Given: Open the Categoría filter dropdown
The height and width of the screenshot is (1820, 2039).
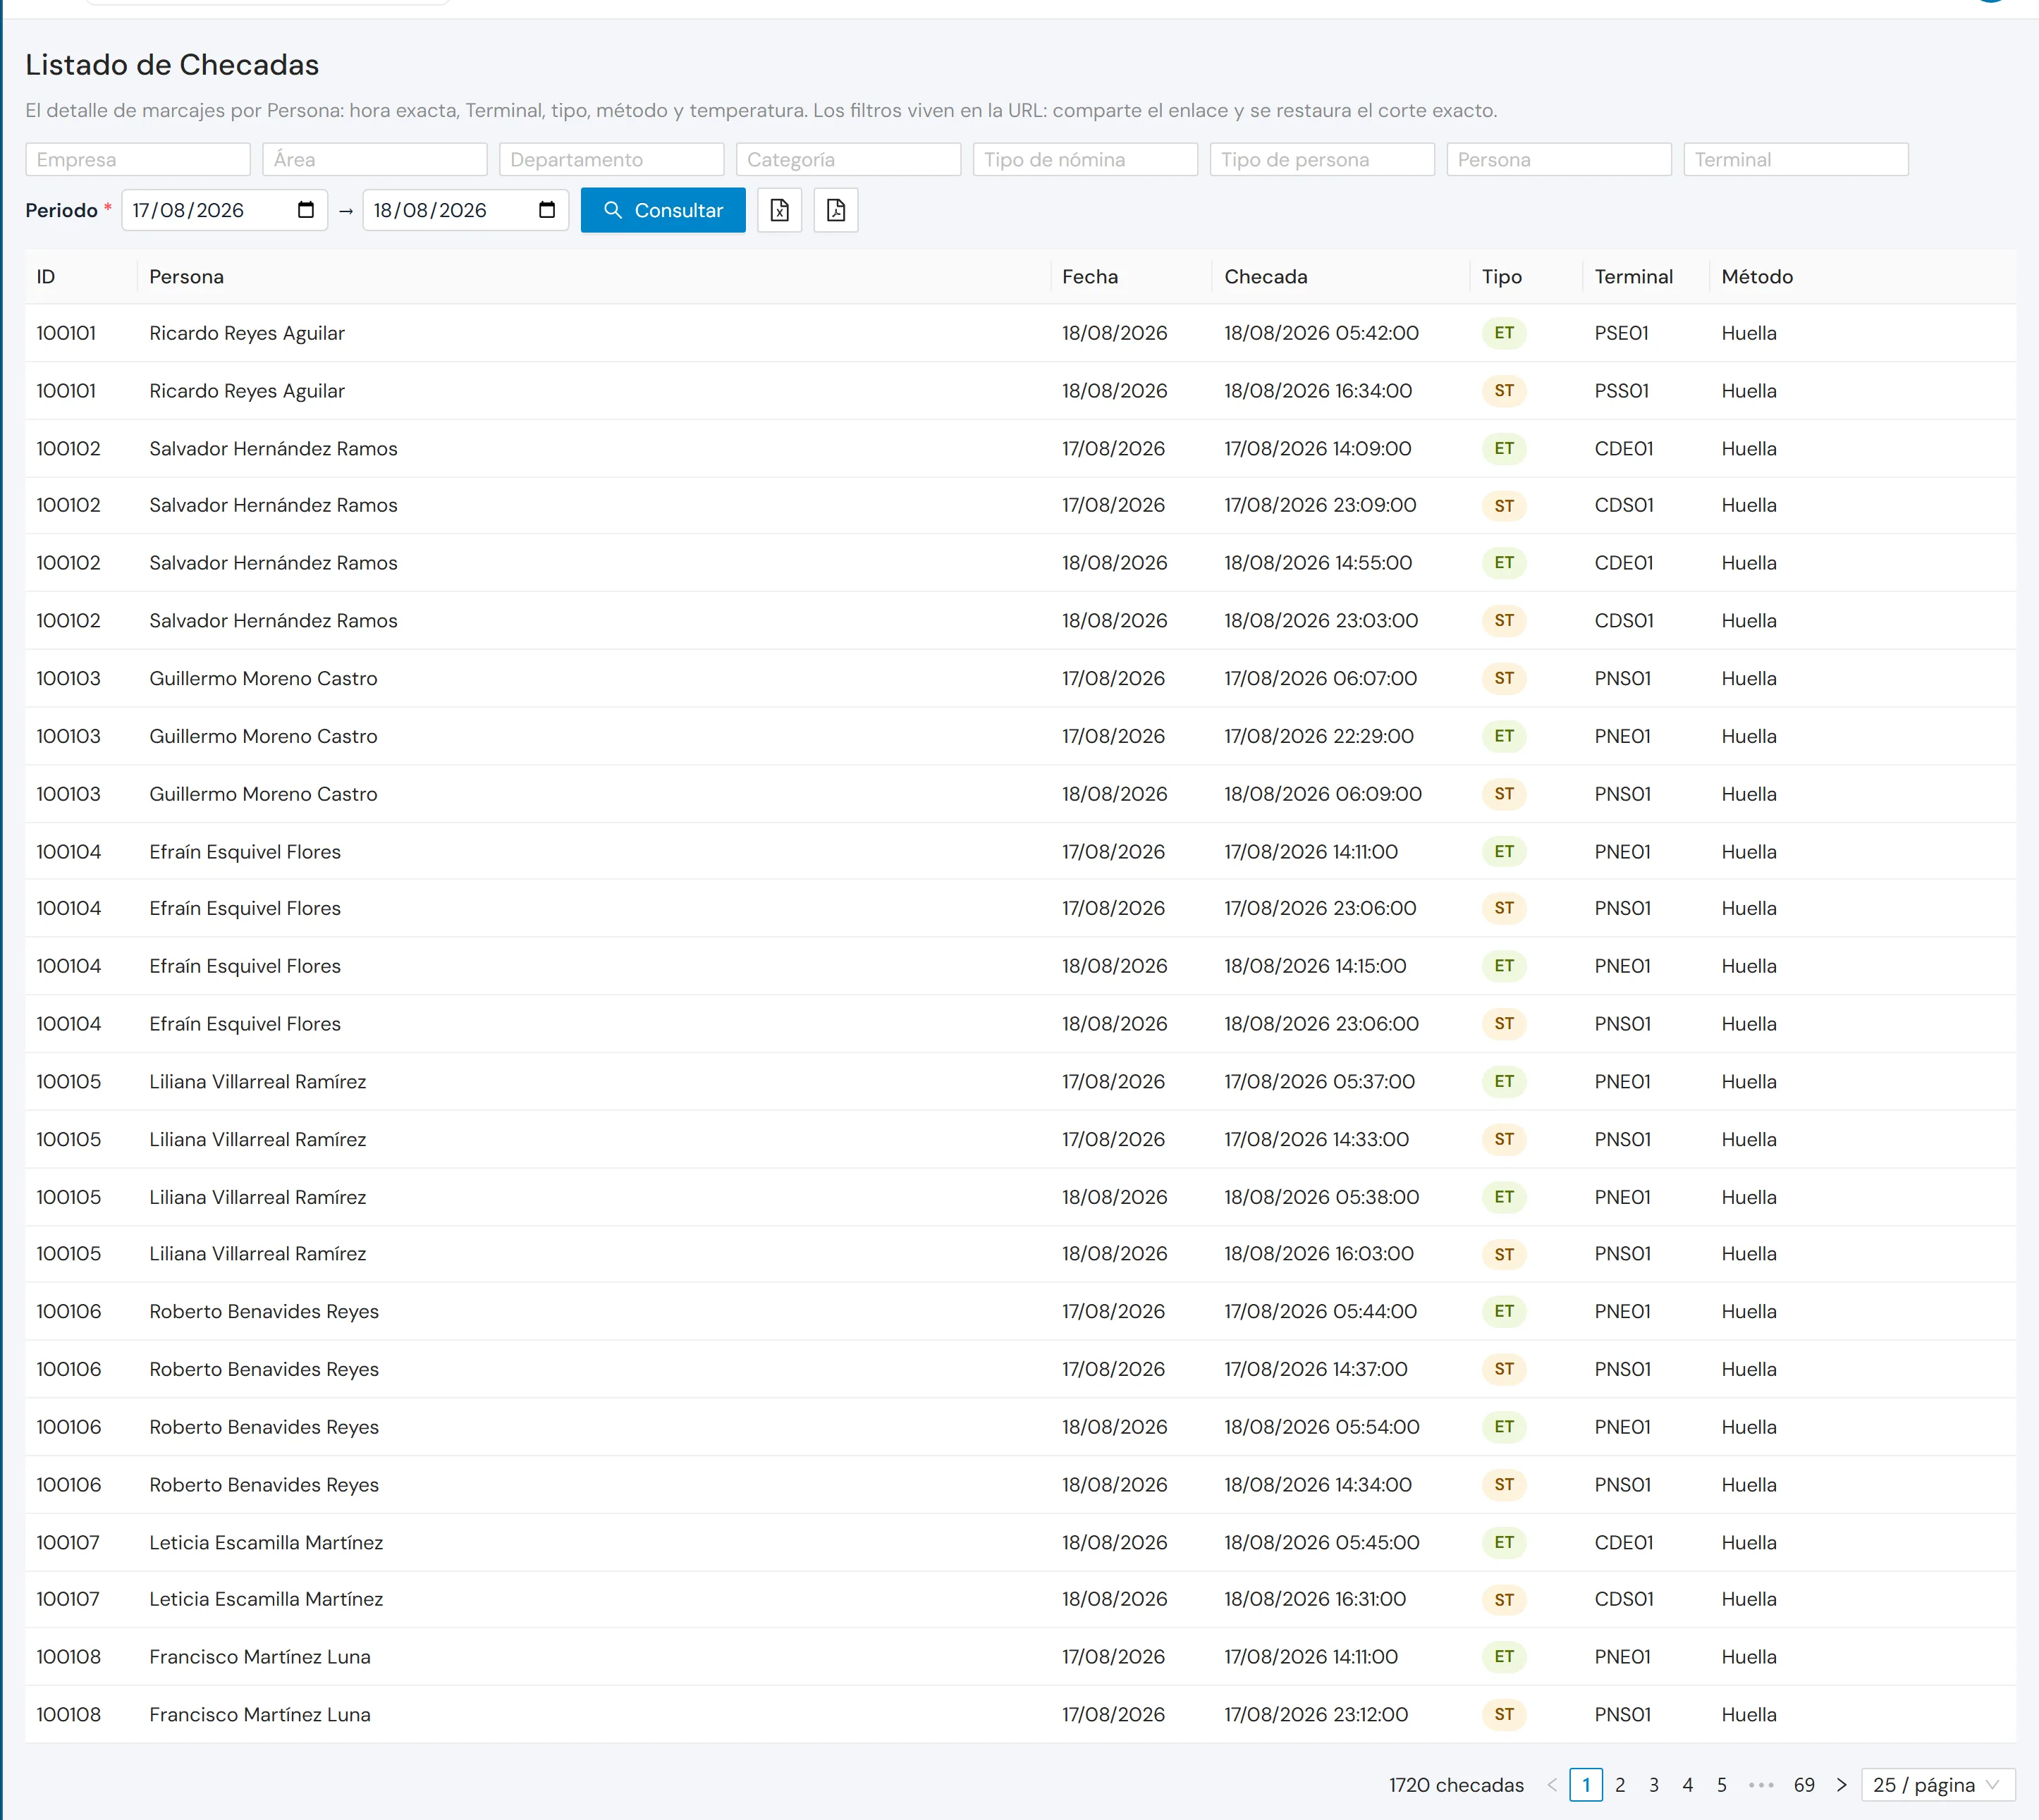Looking at the screenshot, I should [x=849, y=159].
